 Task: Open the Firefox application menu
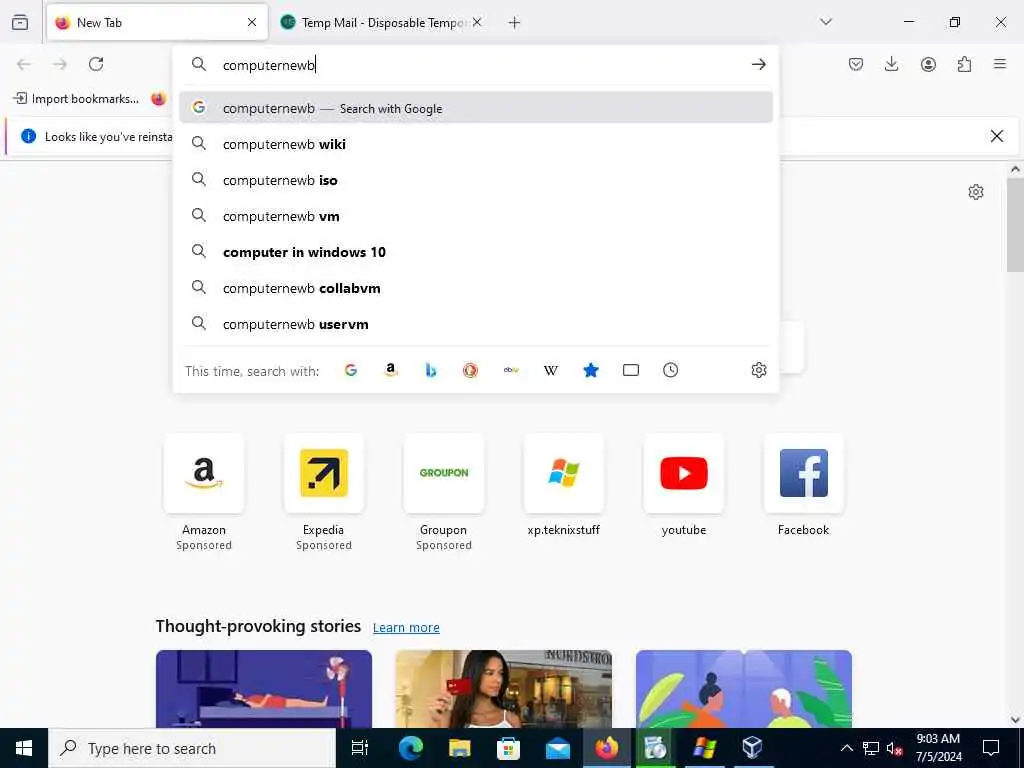[1000, 64]
